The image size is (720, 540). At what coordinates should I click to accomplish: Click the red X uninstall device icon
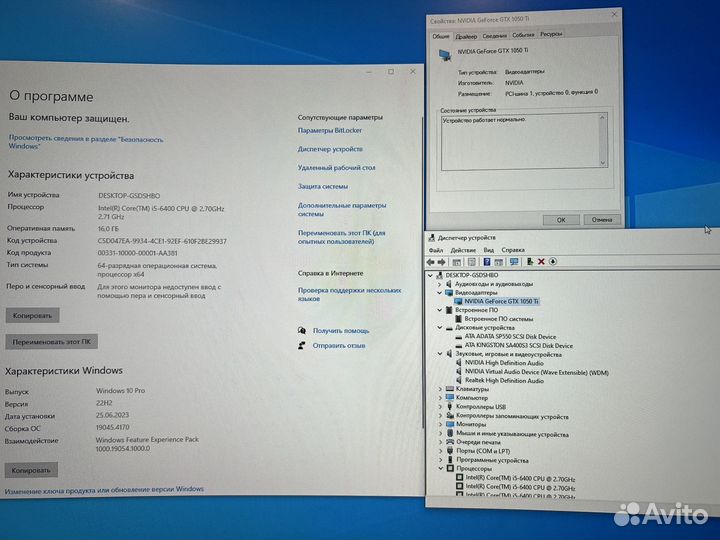tap(541, 262)
